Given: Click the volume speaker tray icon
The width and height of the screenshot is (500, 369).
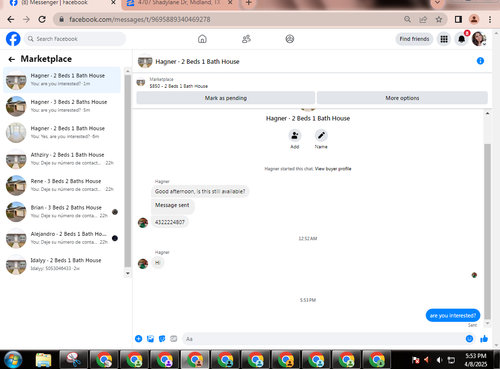Looking at the screenshot, I should pos(440,360).
